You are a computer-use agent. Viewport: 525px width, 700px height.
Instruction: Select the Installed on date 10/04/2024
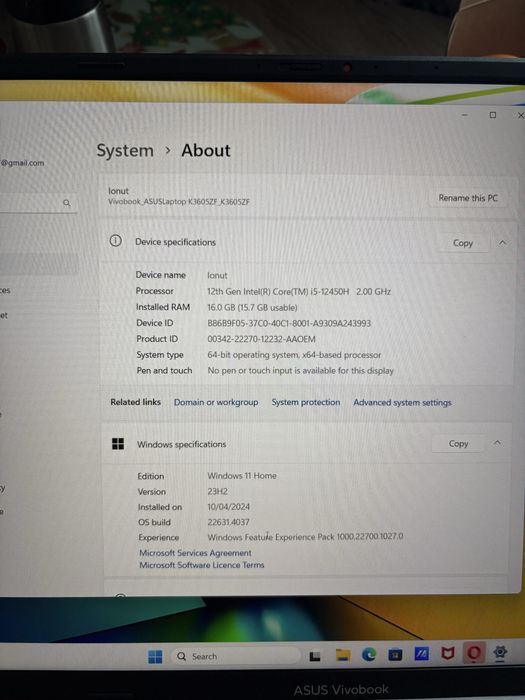229,507
